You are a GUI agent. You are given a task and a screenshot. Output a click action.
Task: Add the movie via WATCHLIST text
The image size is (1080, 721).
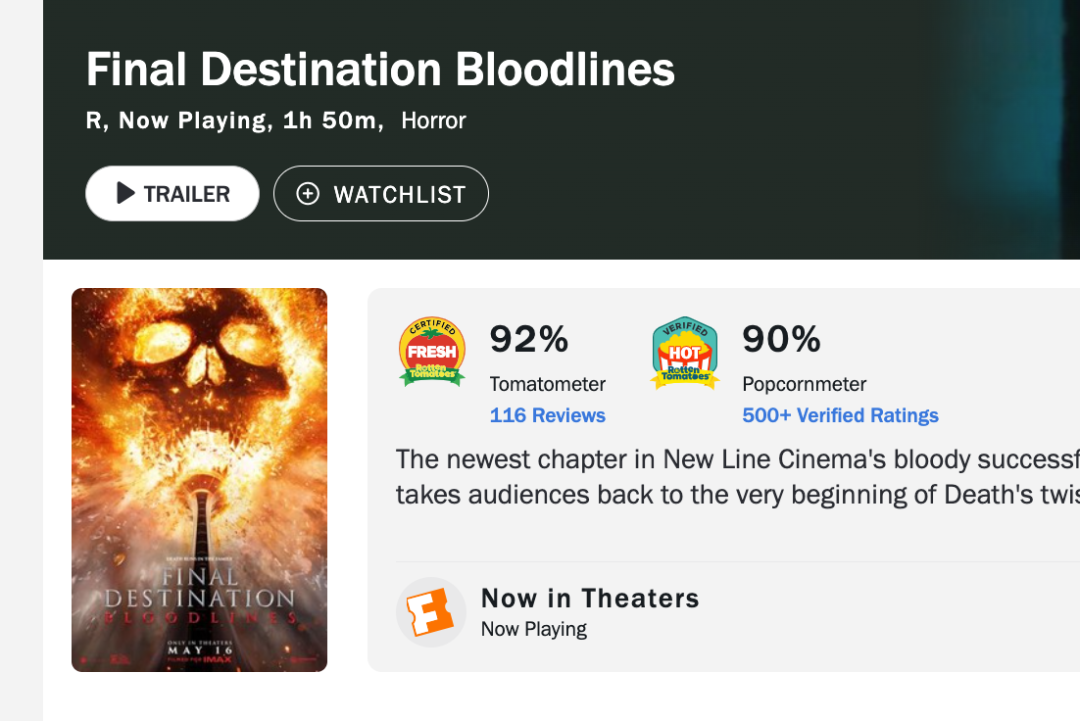tap(399, 195)
